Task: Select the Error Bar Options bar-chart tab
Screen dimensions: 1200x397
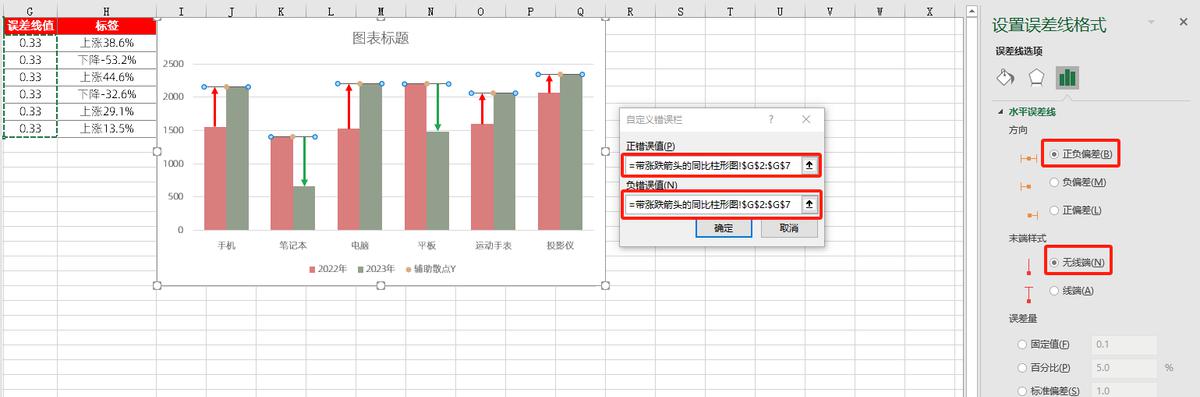Action: click(x=1068, y=77)
